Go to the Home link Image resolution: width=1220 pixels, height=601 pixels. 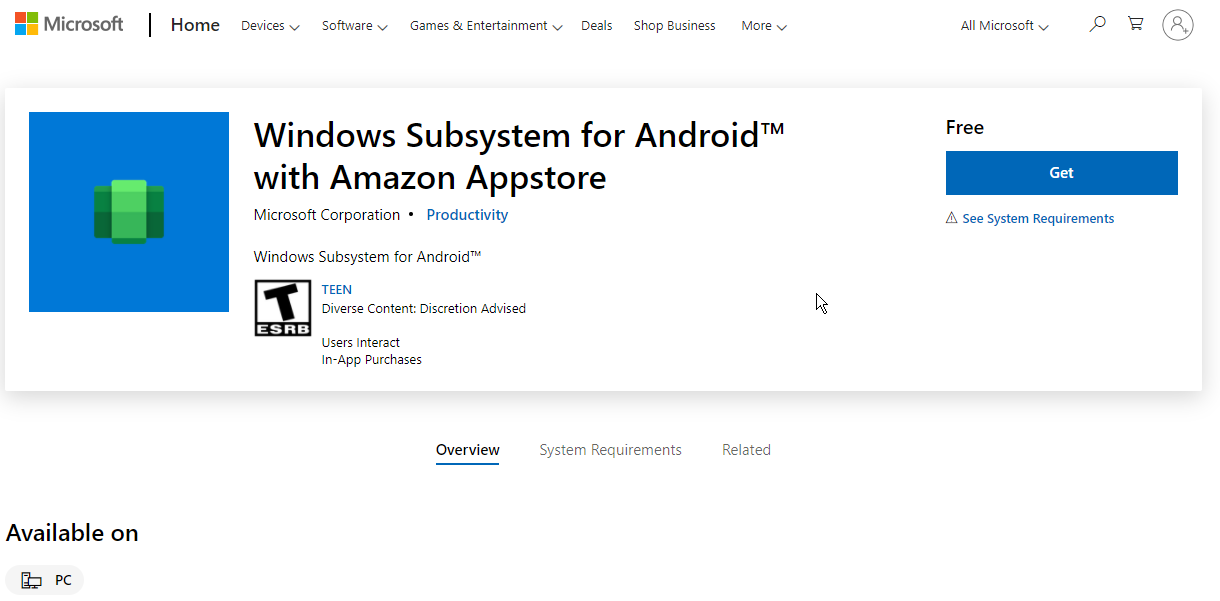pos(195,25)
